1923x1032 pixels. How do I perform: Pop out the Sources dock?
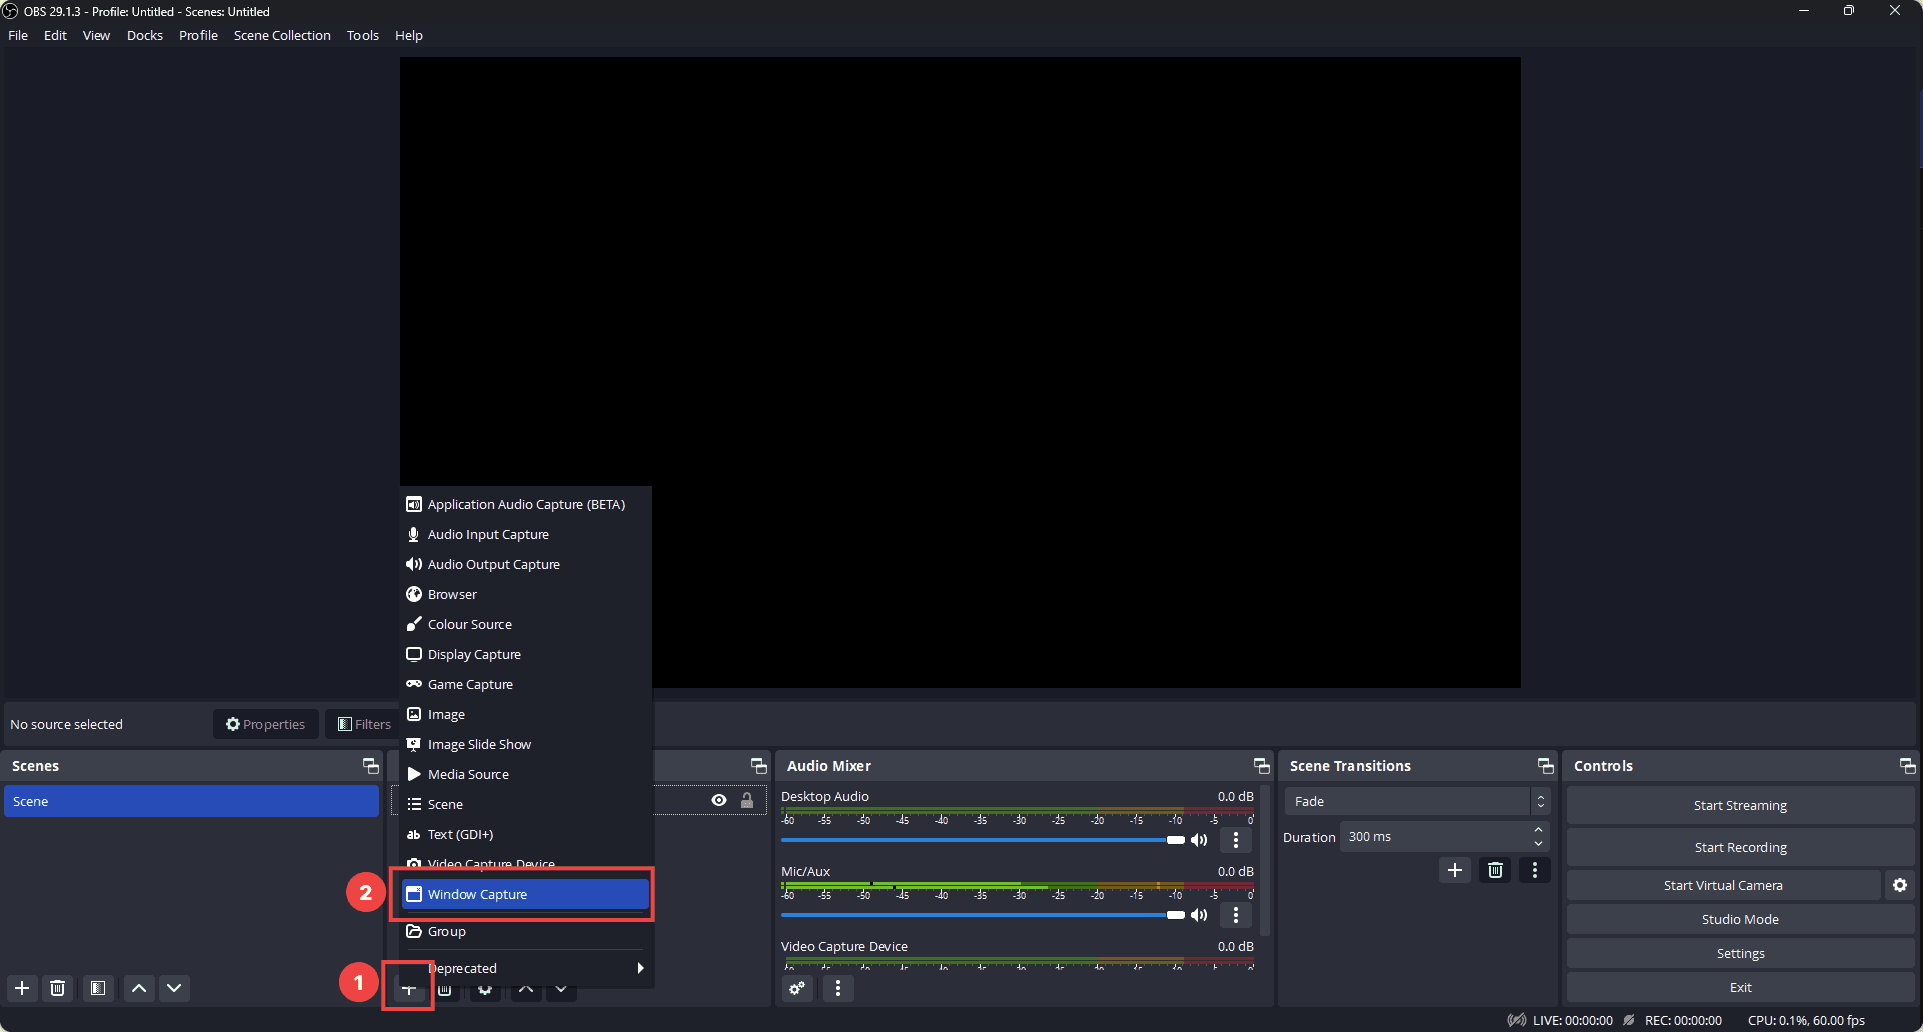pos(759,766)
